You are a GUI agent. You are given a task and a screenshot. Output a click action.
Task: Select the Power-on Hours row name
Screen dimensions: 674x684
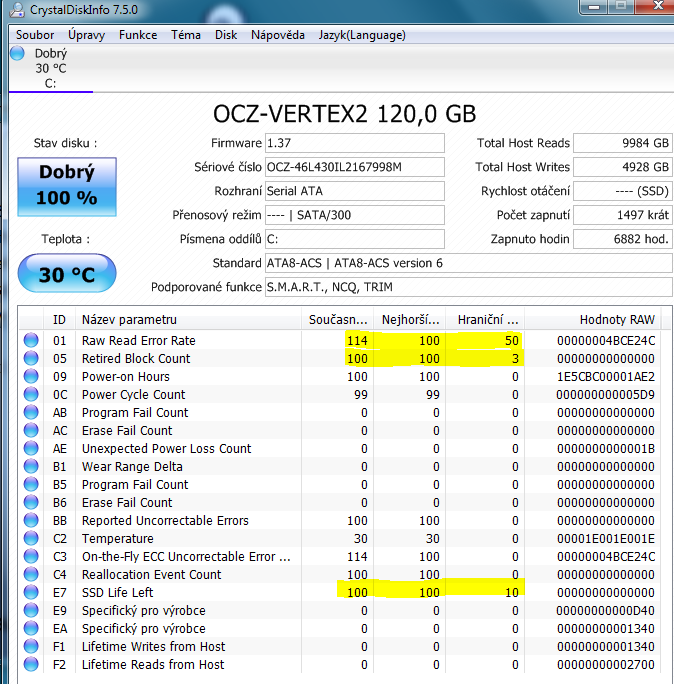(x=126, y=376)
